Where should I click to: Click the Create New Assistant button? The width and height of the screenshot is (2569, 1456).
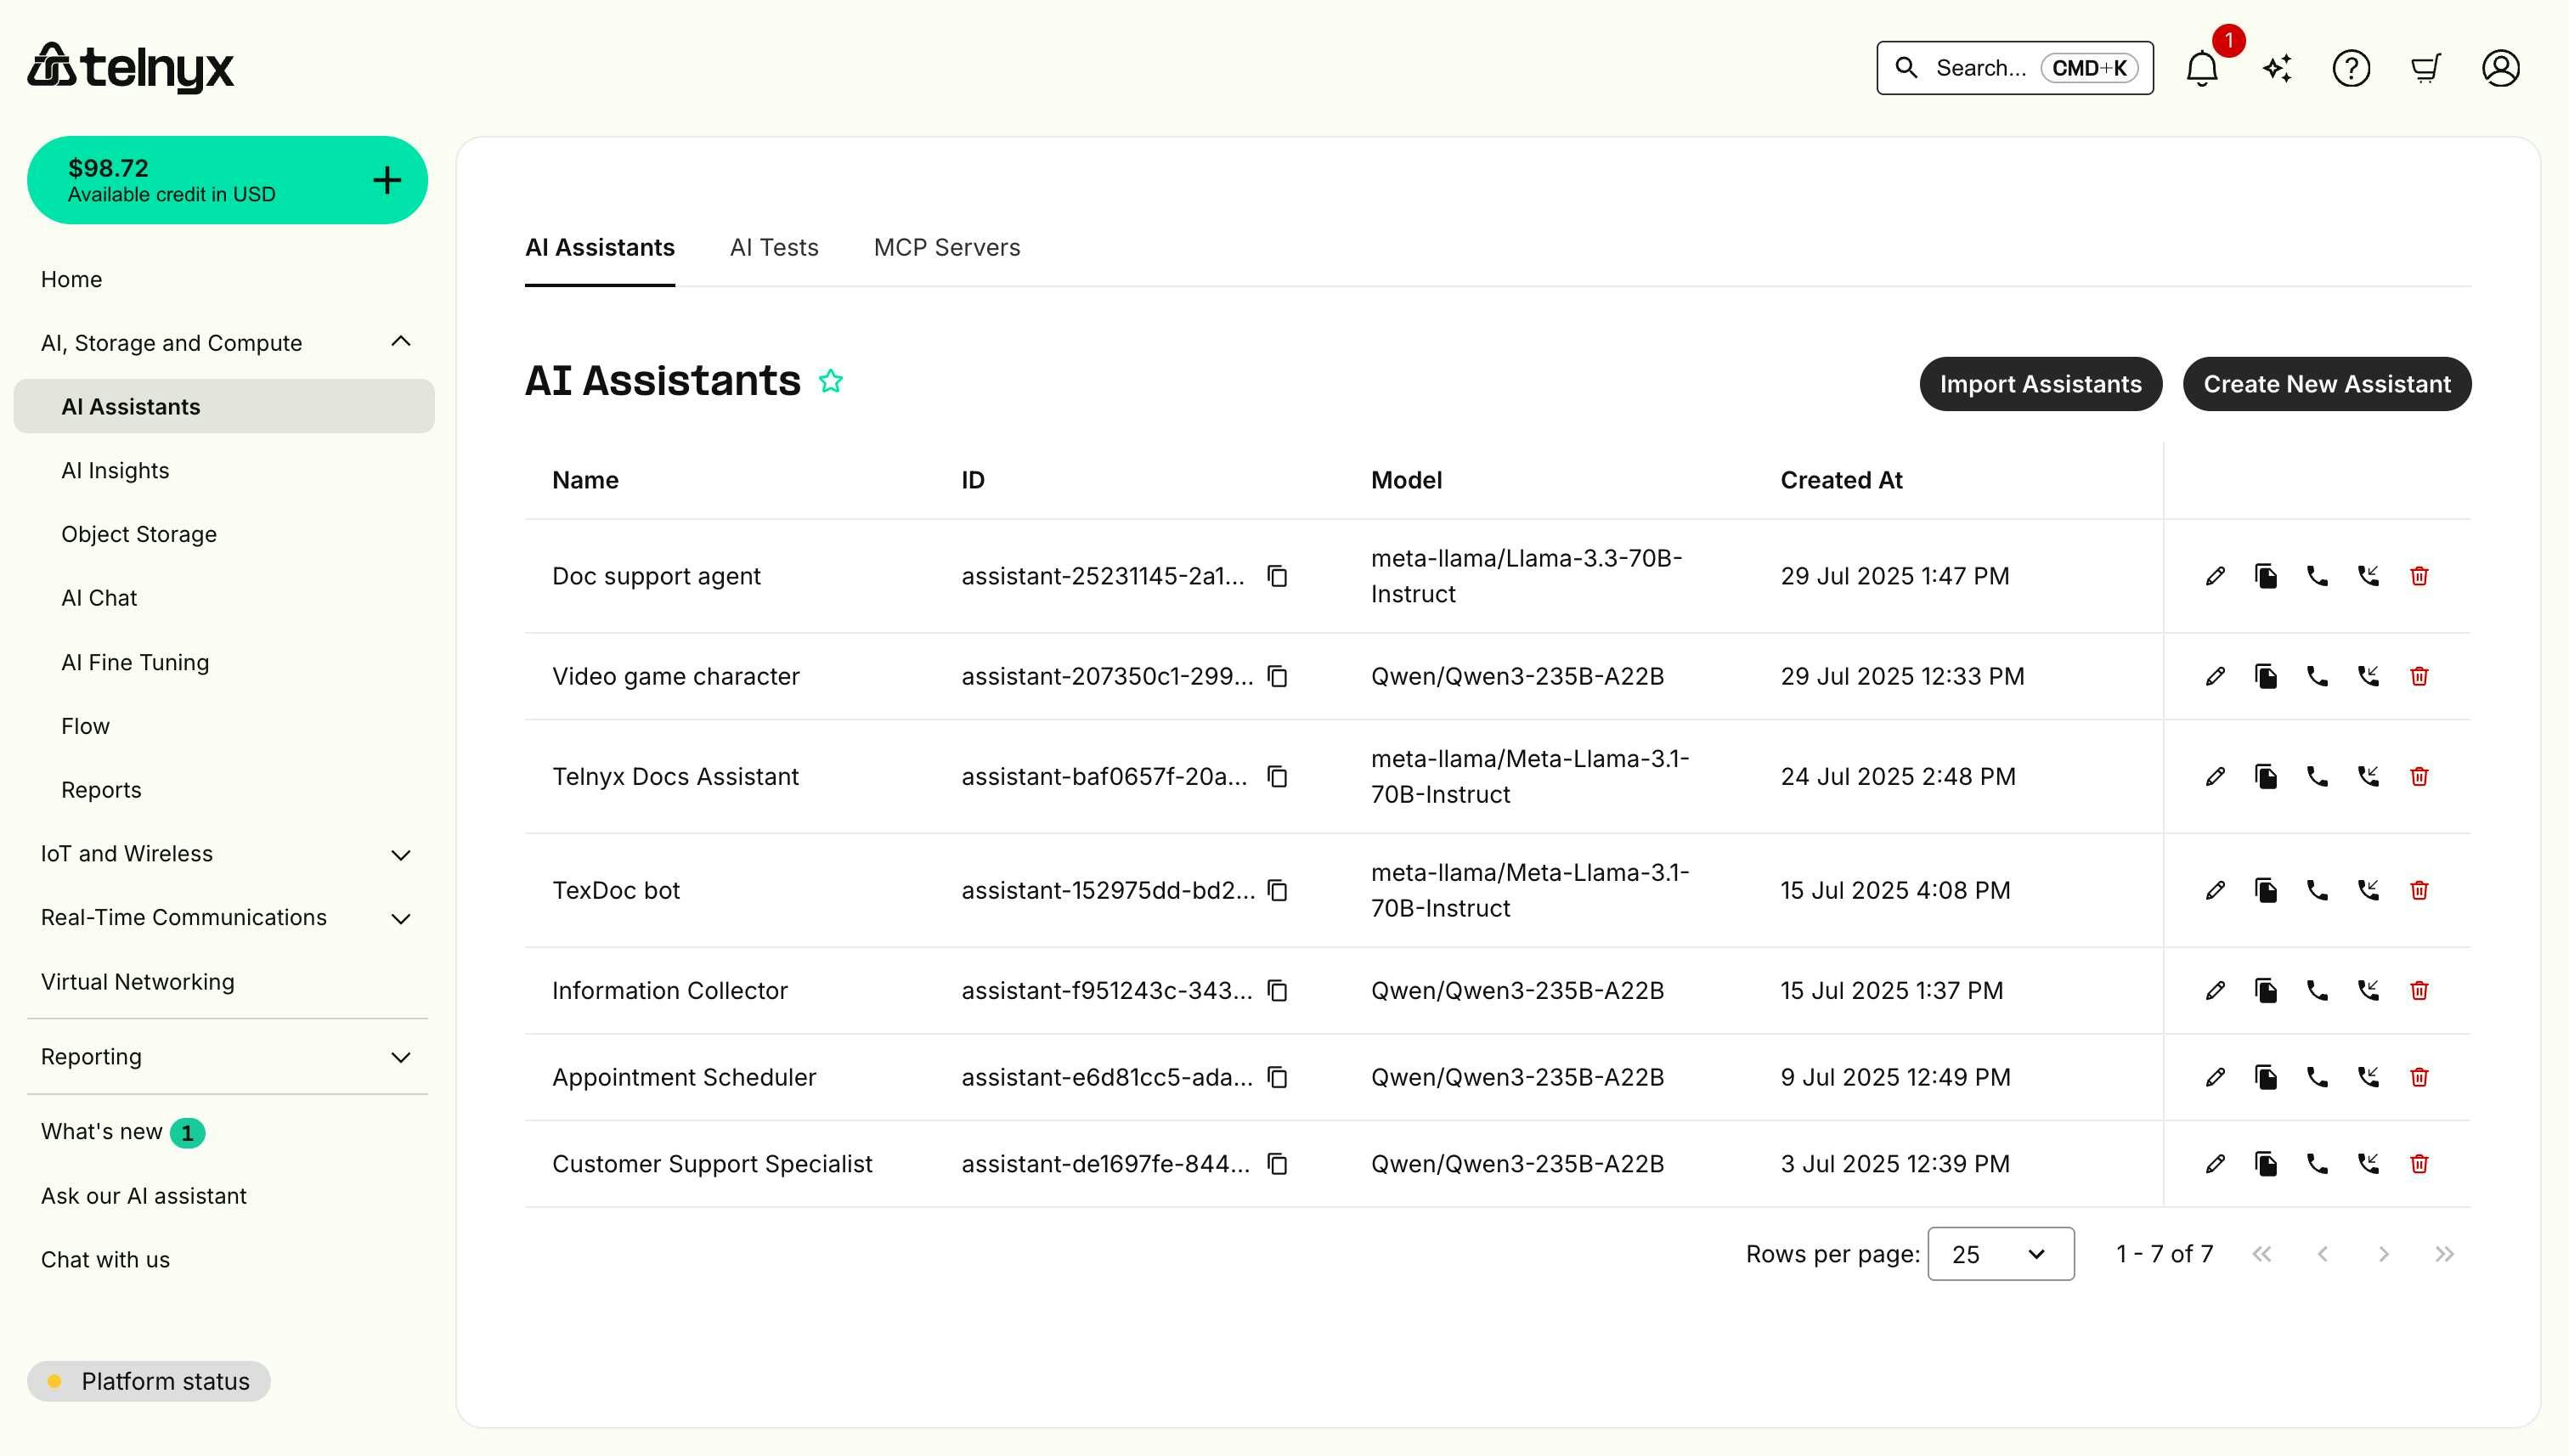[x=2327, y=383]
